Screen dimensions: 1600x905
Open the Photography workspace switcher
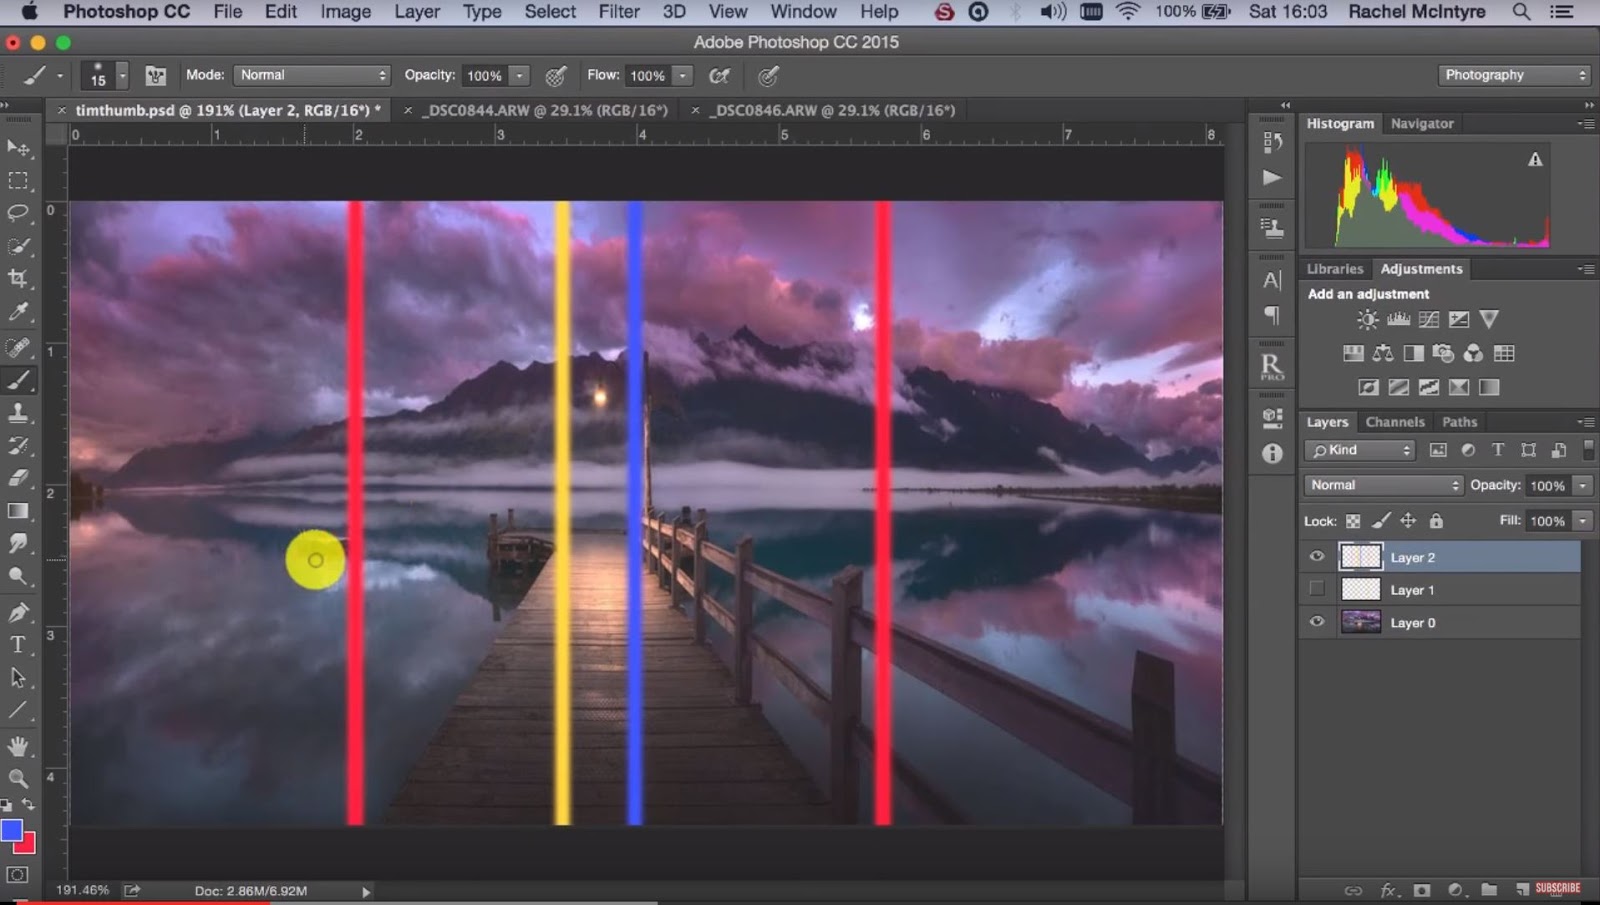pos(1513,74)
